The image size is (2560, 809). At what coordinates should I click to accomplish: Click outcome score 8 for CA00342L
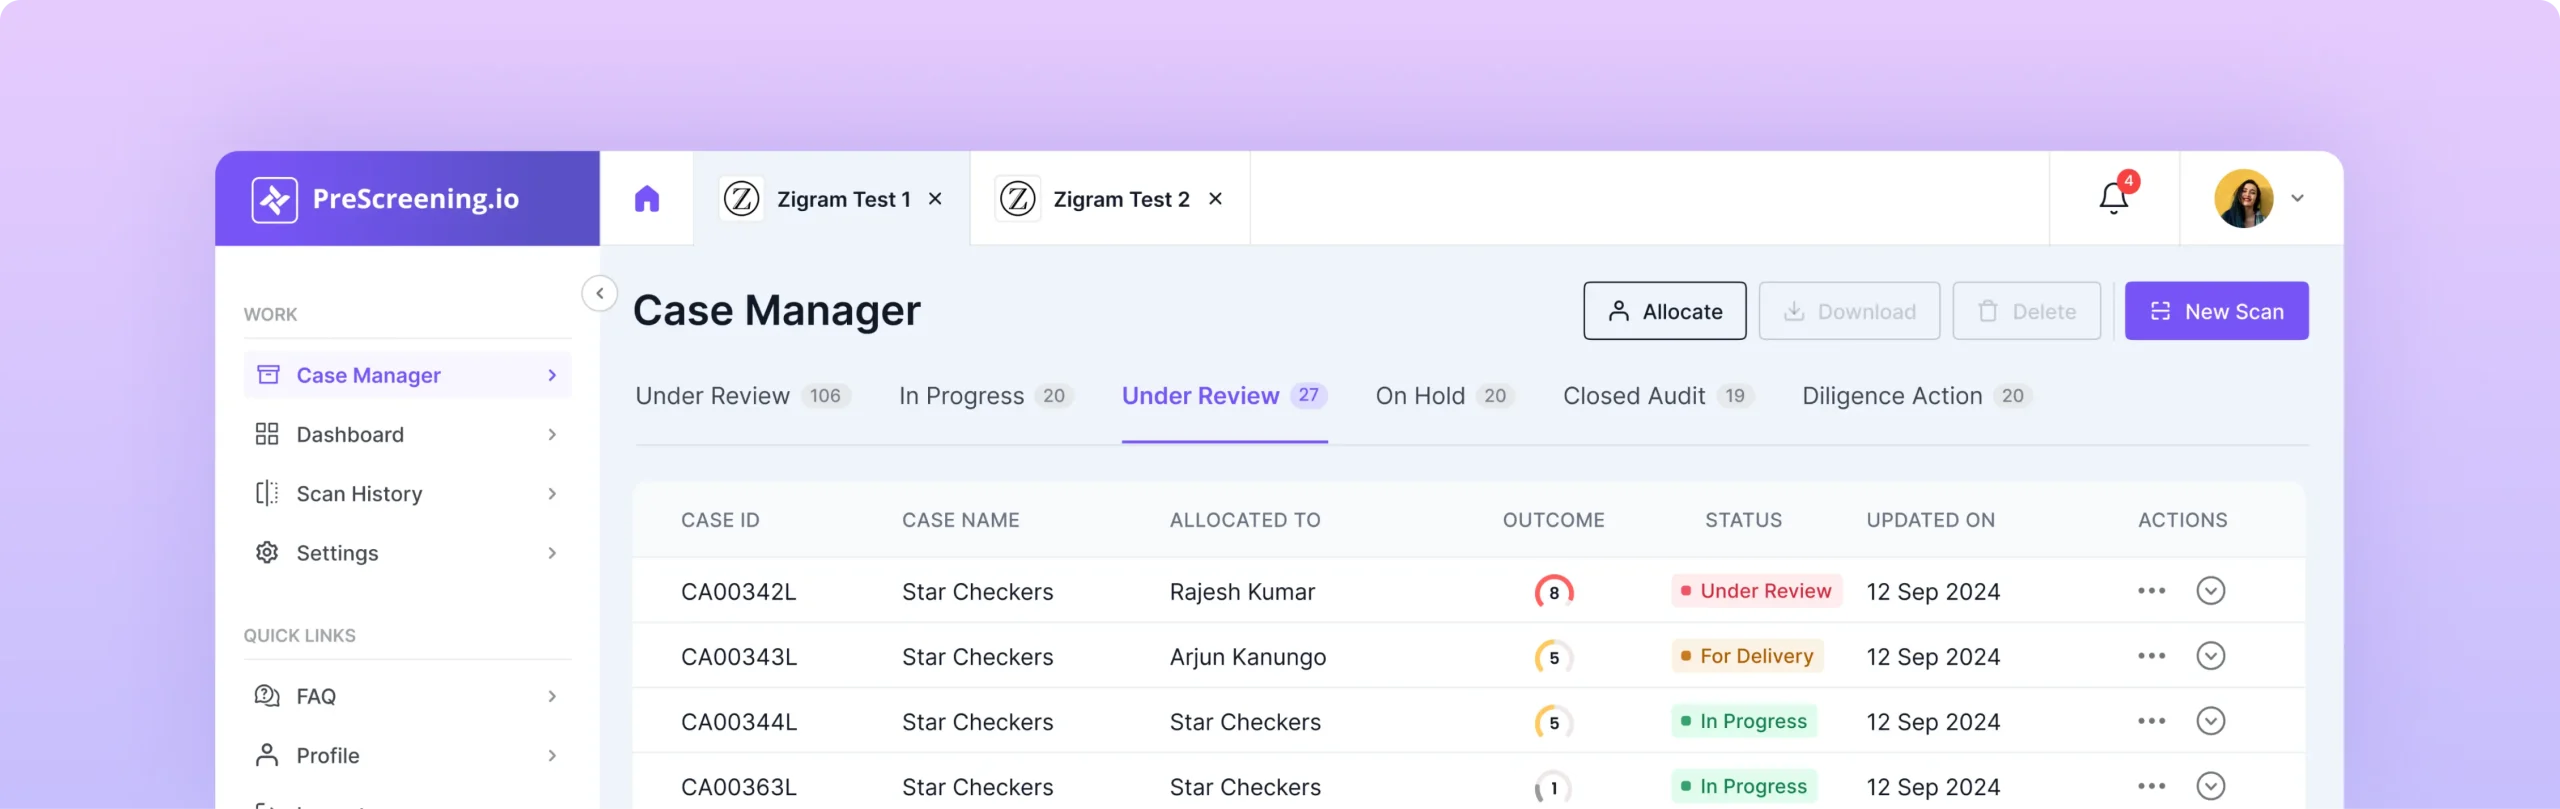click(x=1554, y=592)
